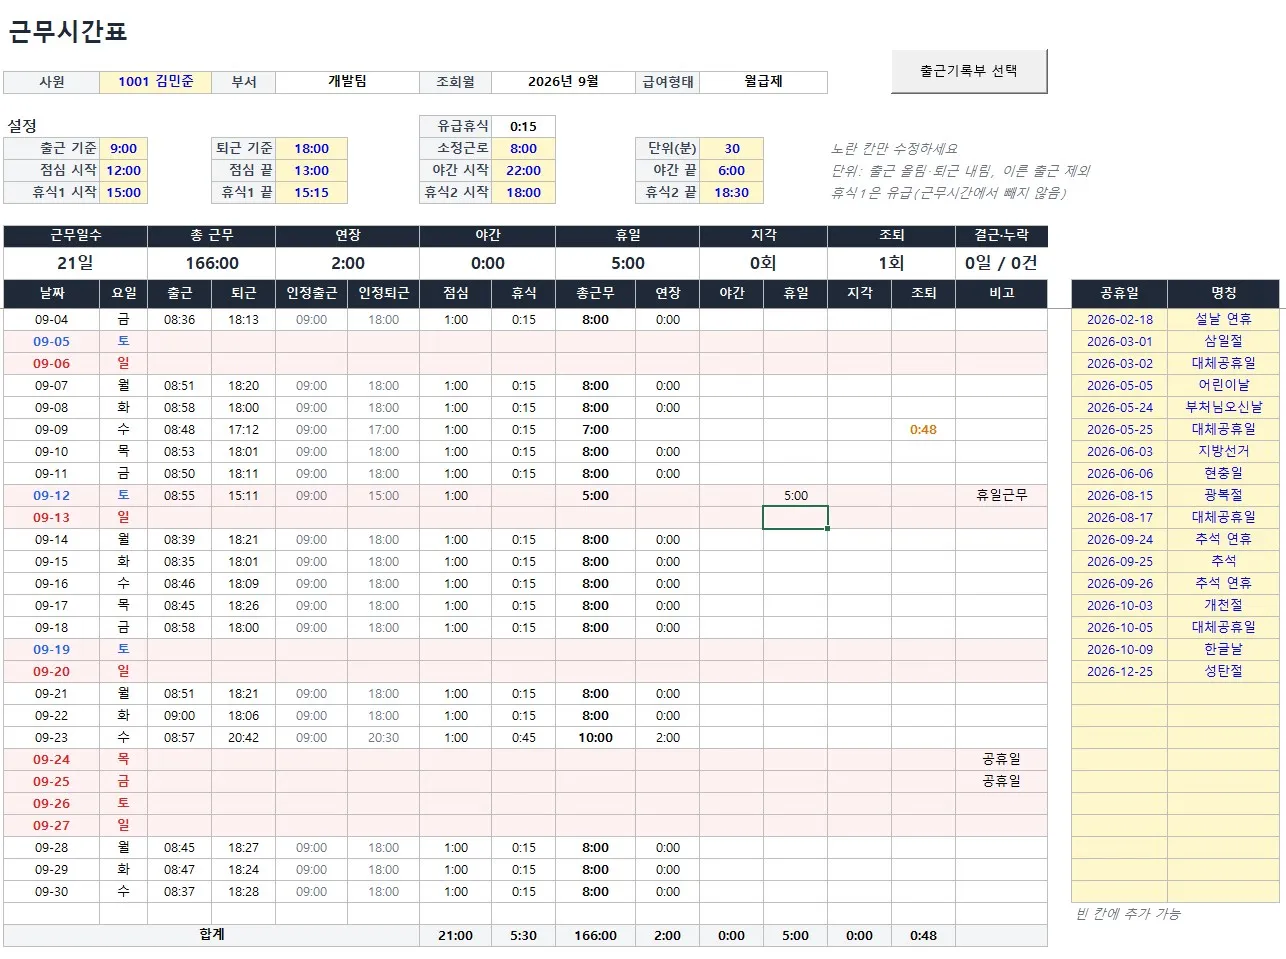Select the 09-23 총근무 value 10:00

[x=595, y=738]
